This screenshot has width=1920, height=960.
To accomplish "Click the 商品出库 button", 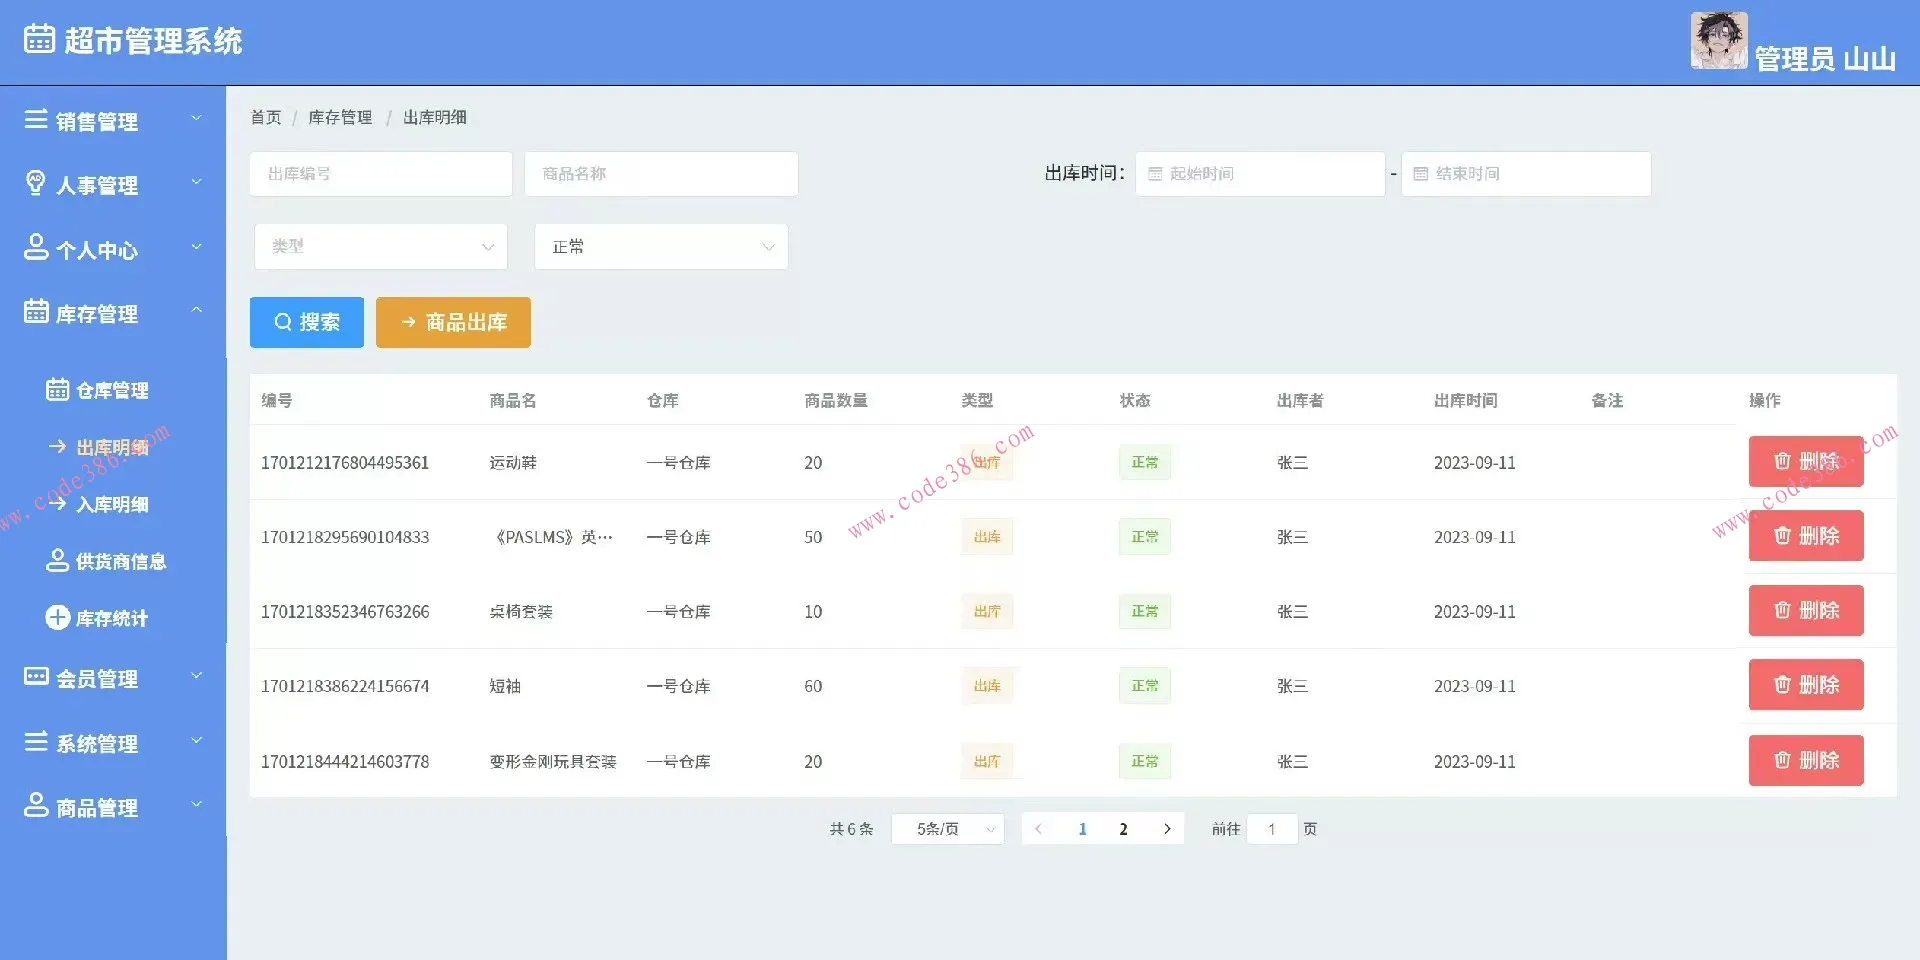I will 452,322.
